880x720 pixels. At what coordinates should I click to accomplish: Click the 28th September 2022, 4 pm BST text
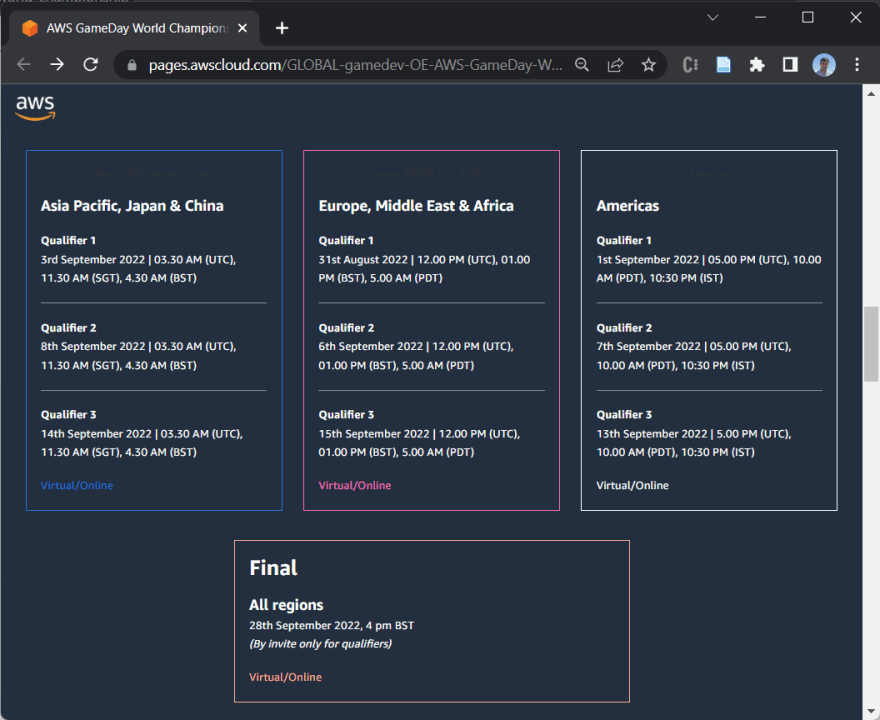coord(332,625)
